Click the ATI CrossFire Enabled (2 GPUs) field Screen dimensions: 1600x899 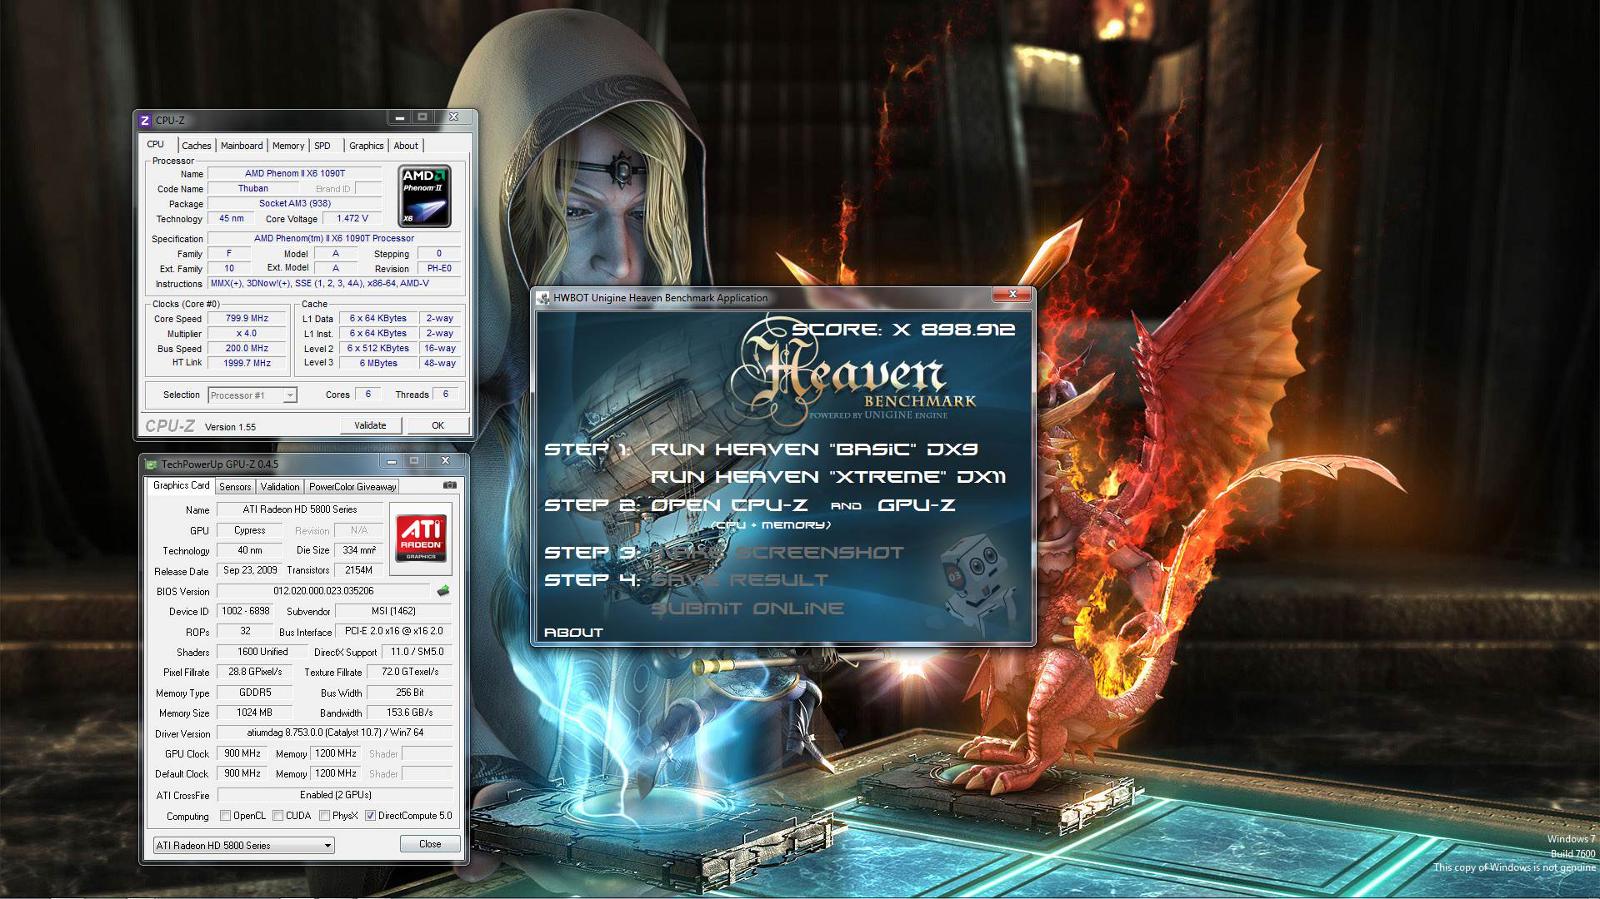tap(334, 795)
